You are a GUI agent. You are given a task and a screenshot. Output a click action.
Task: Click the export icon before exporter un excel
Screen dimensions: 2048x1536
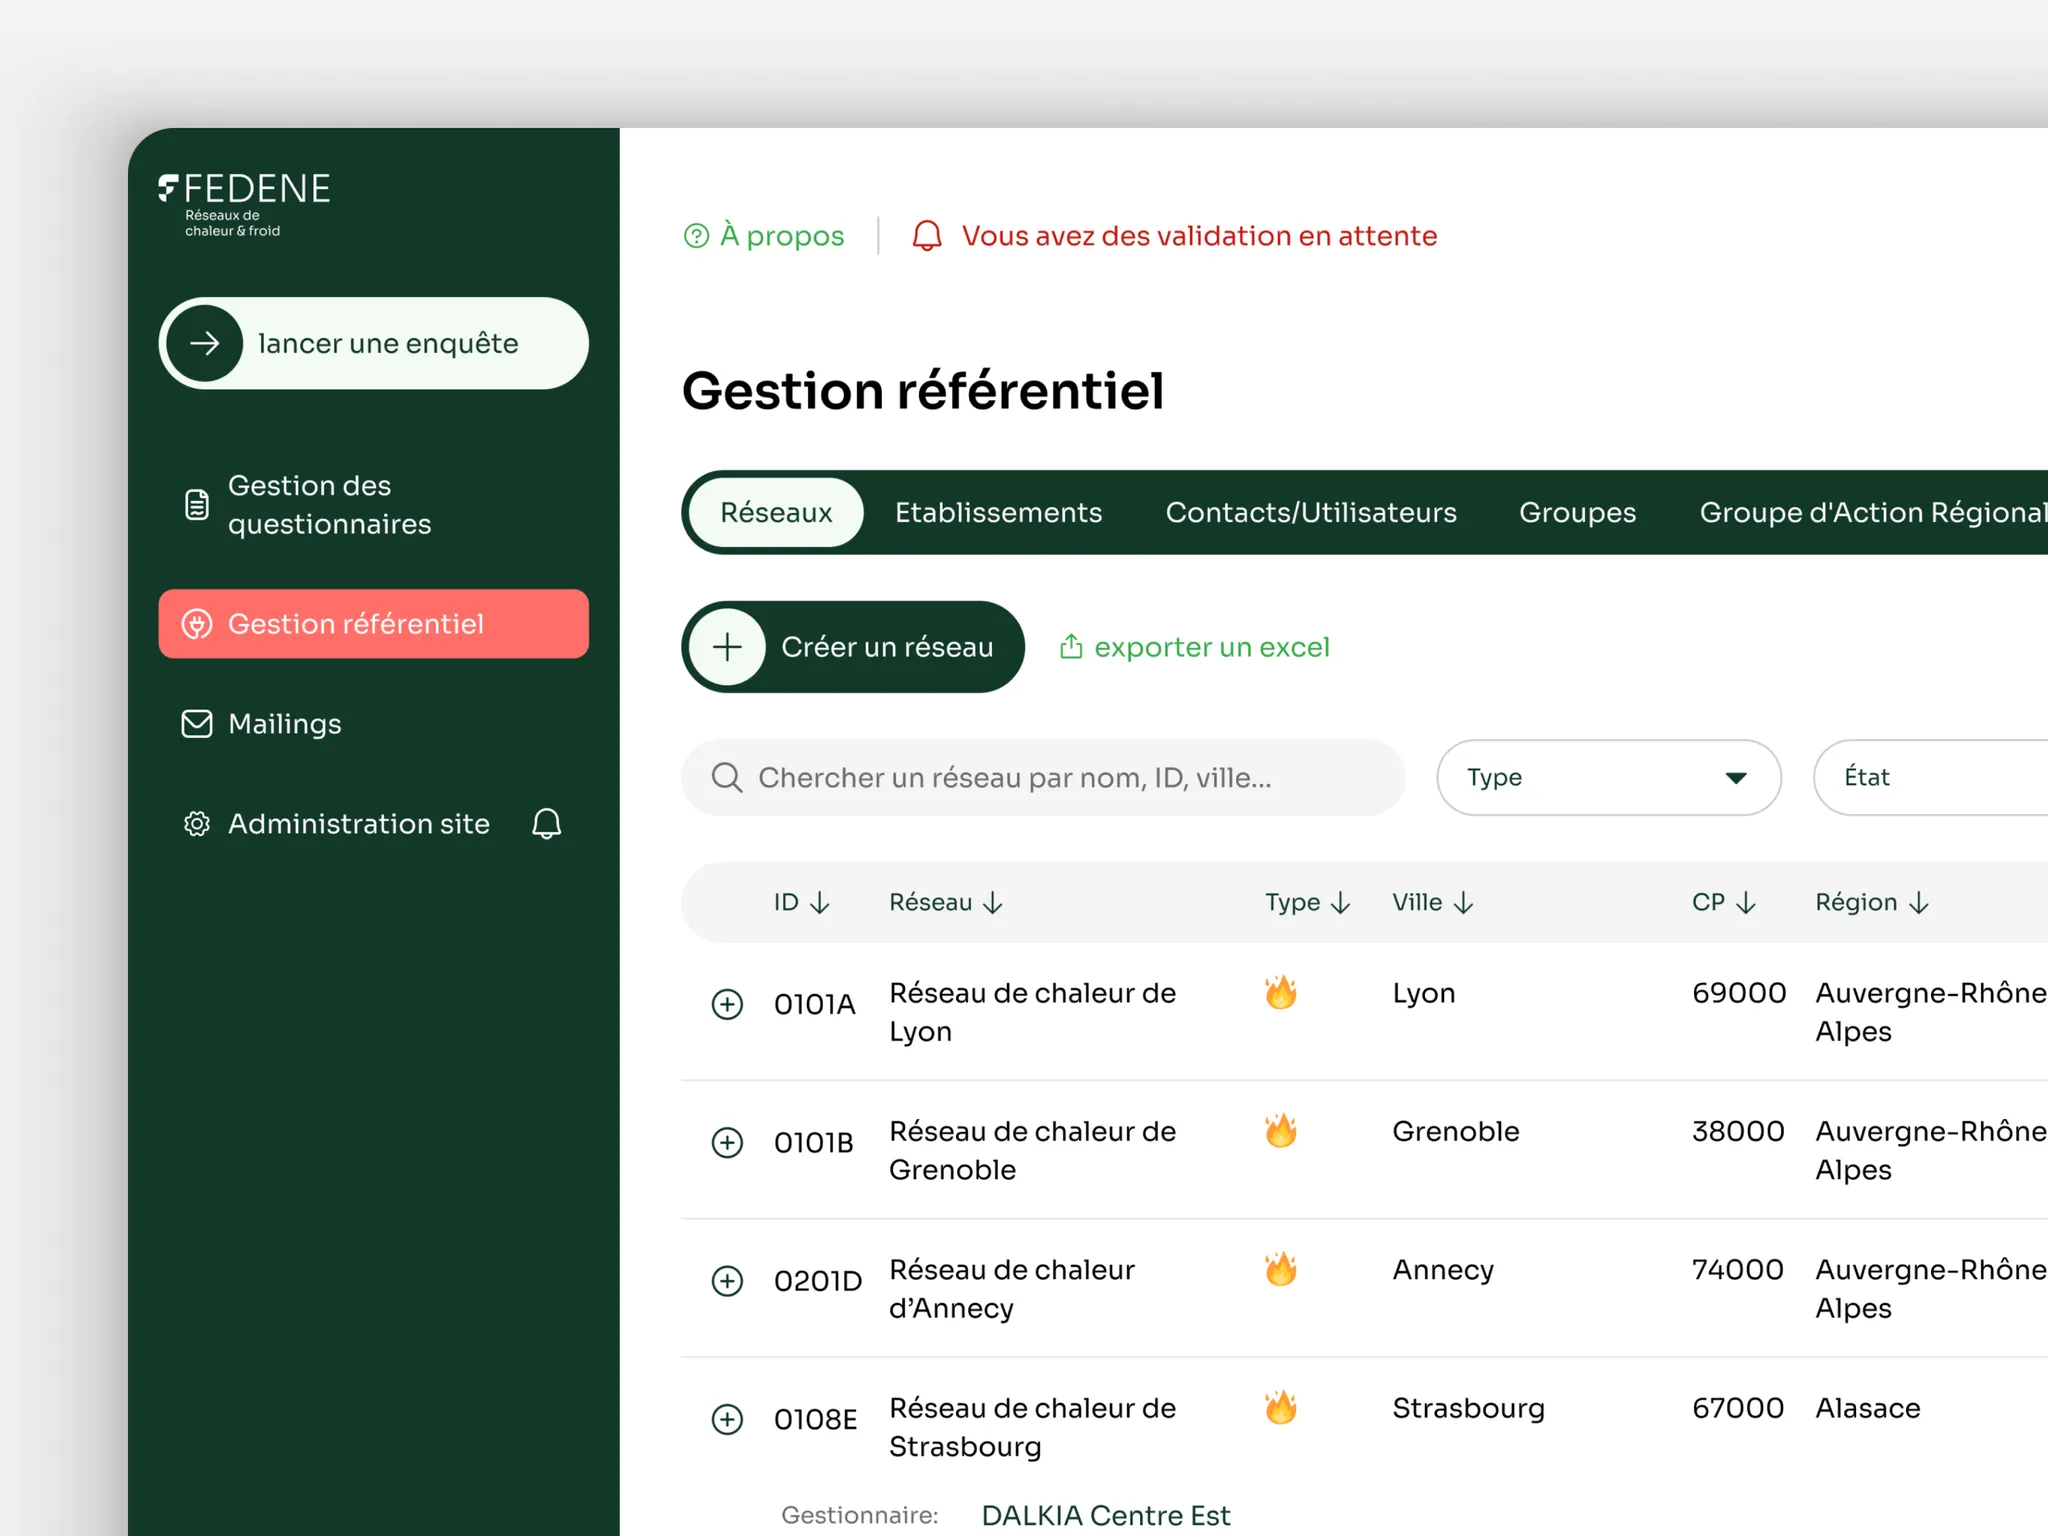tap(1071, 647)
